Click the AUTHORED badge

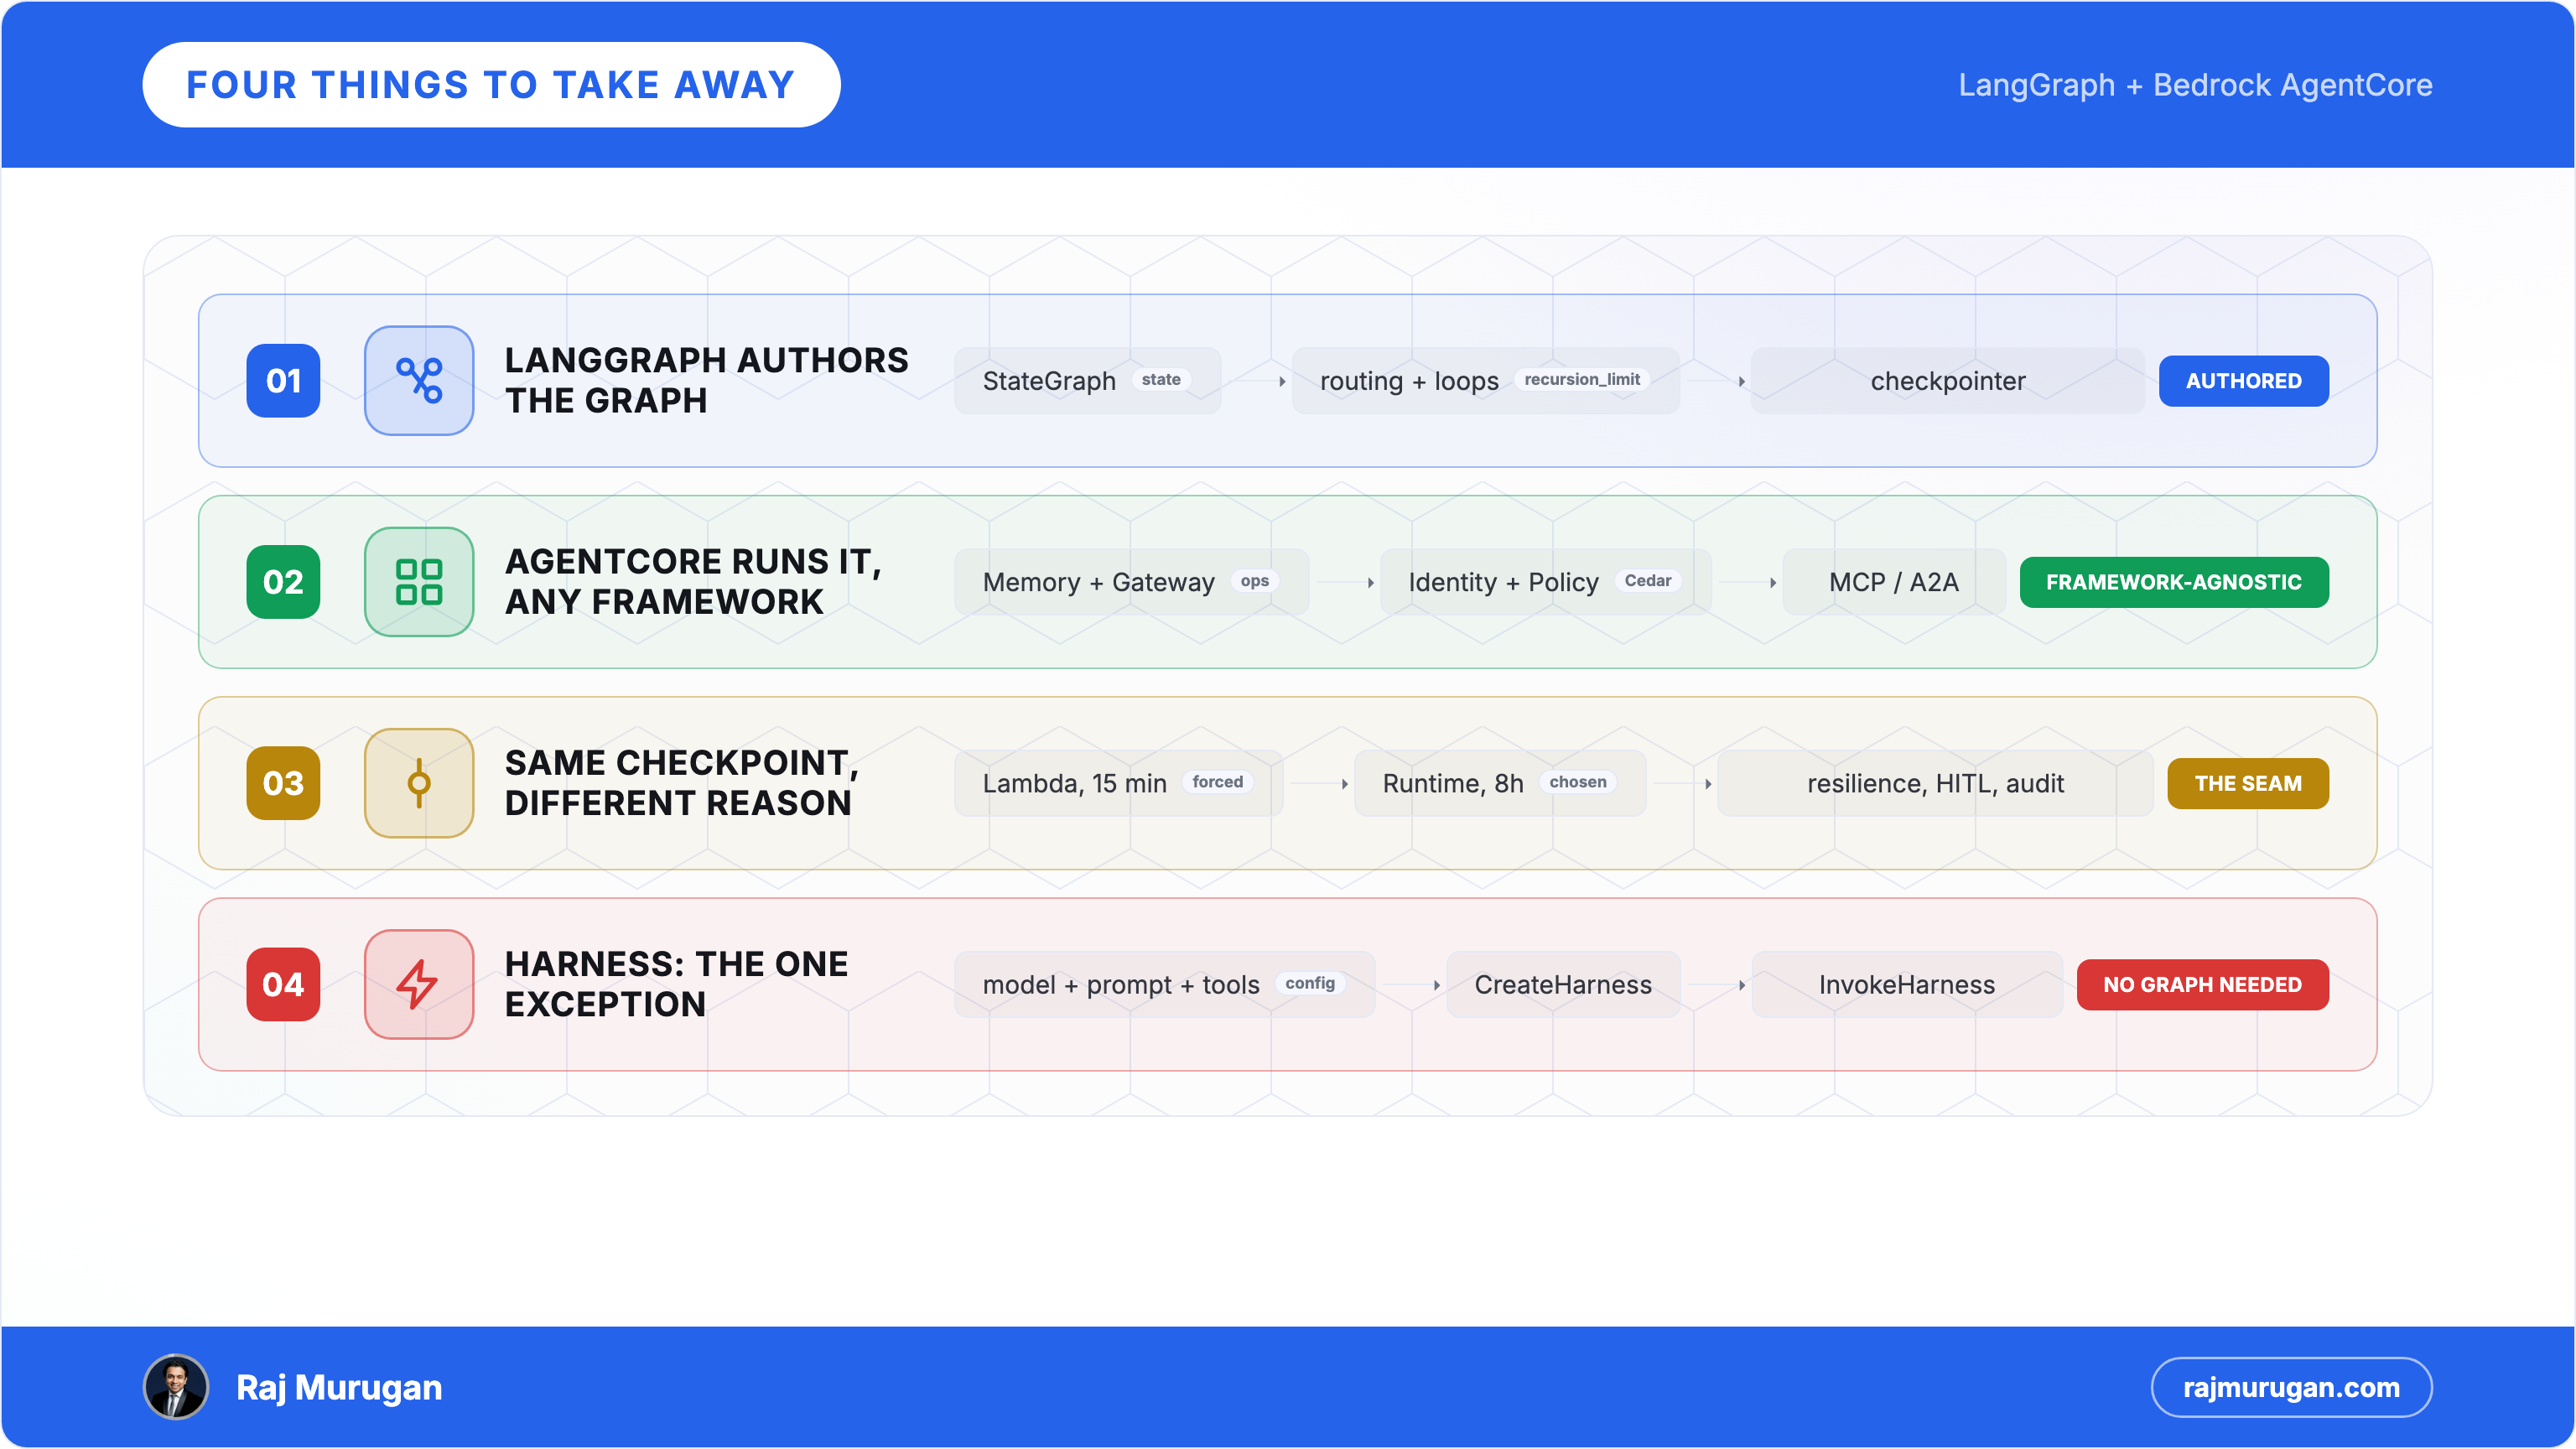coord(2243,380)
